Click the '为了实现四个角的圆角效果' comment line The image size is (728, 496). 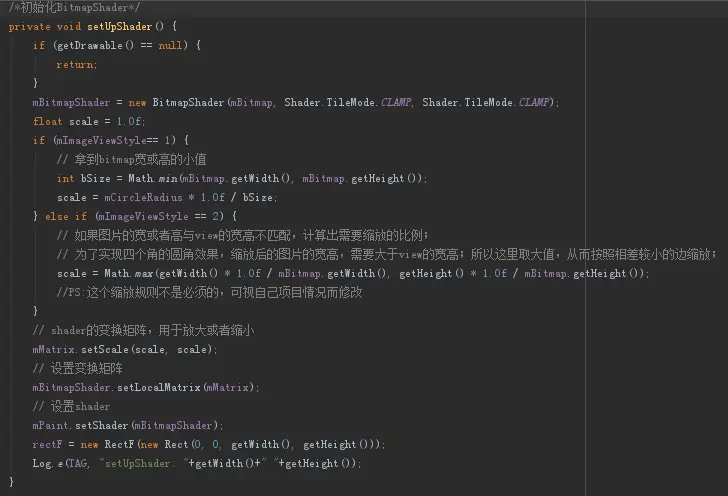point(387,255)
